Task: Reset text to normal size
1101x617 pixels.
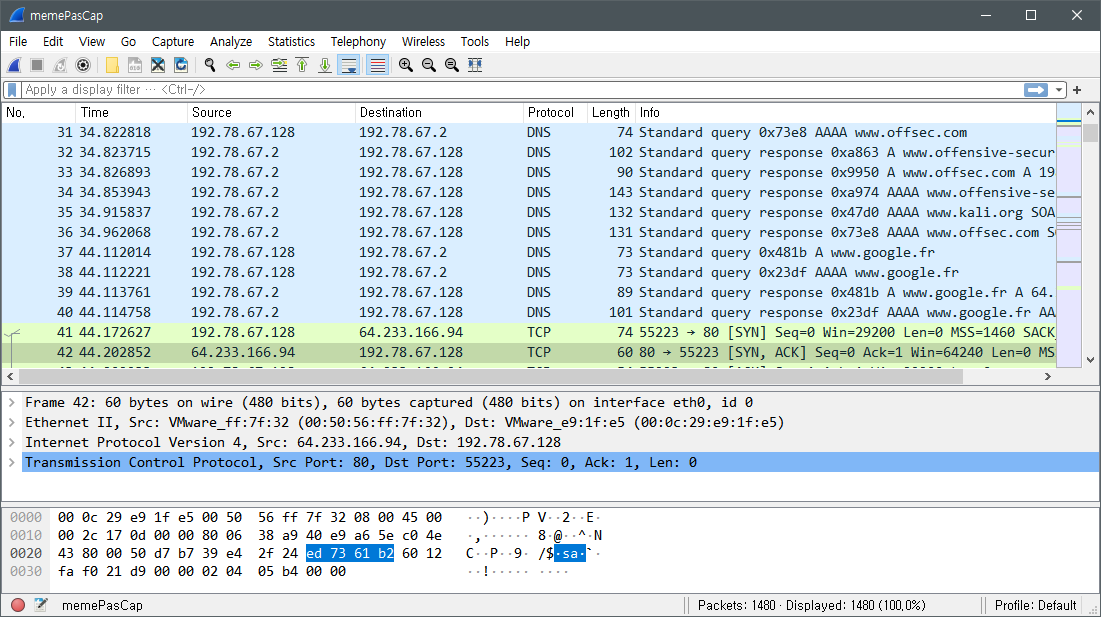Action: point(452,65)
